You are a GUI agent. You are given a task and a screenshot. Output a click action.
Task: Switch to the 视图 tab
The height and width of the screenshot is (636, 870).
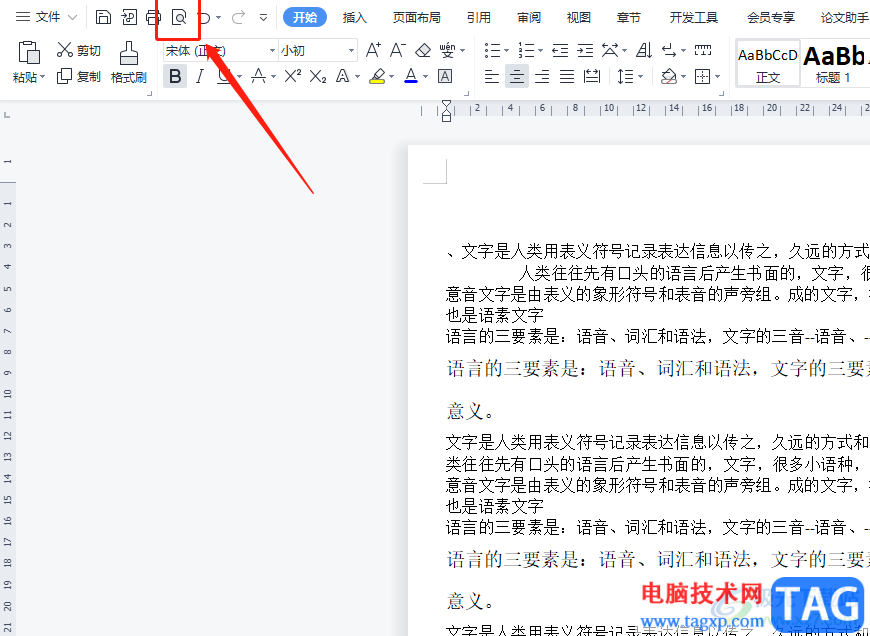coord(579,18)
